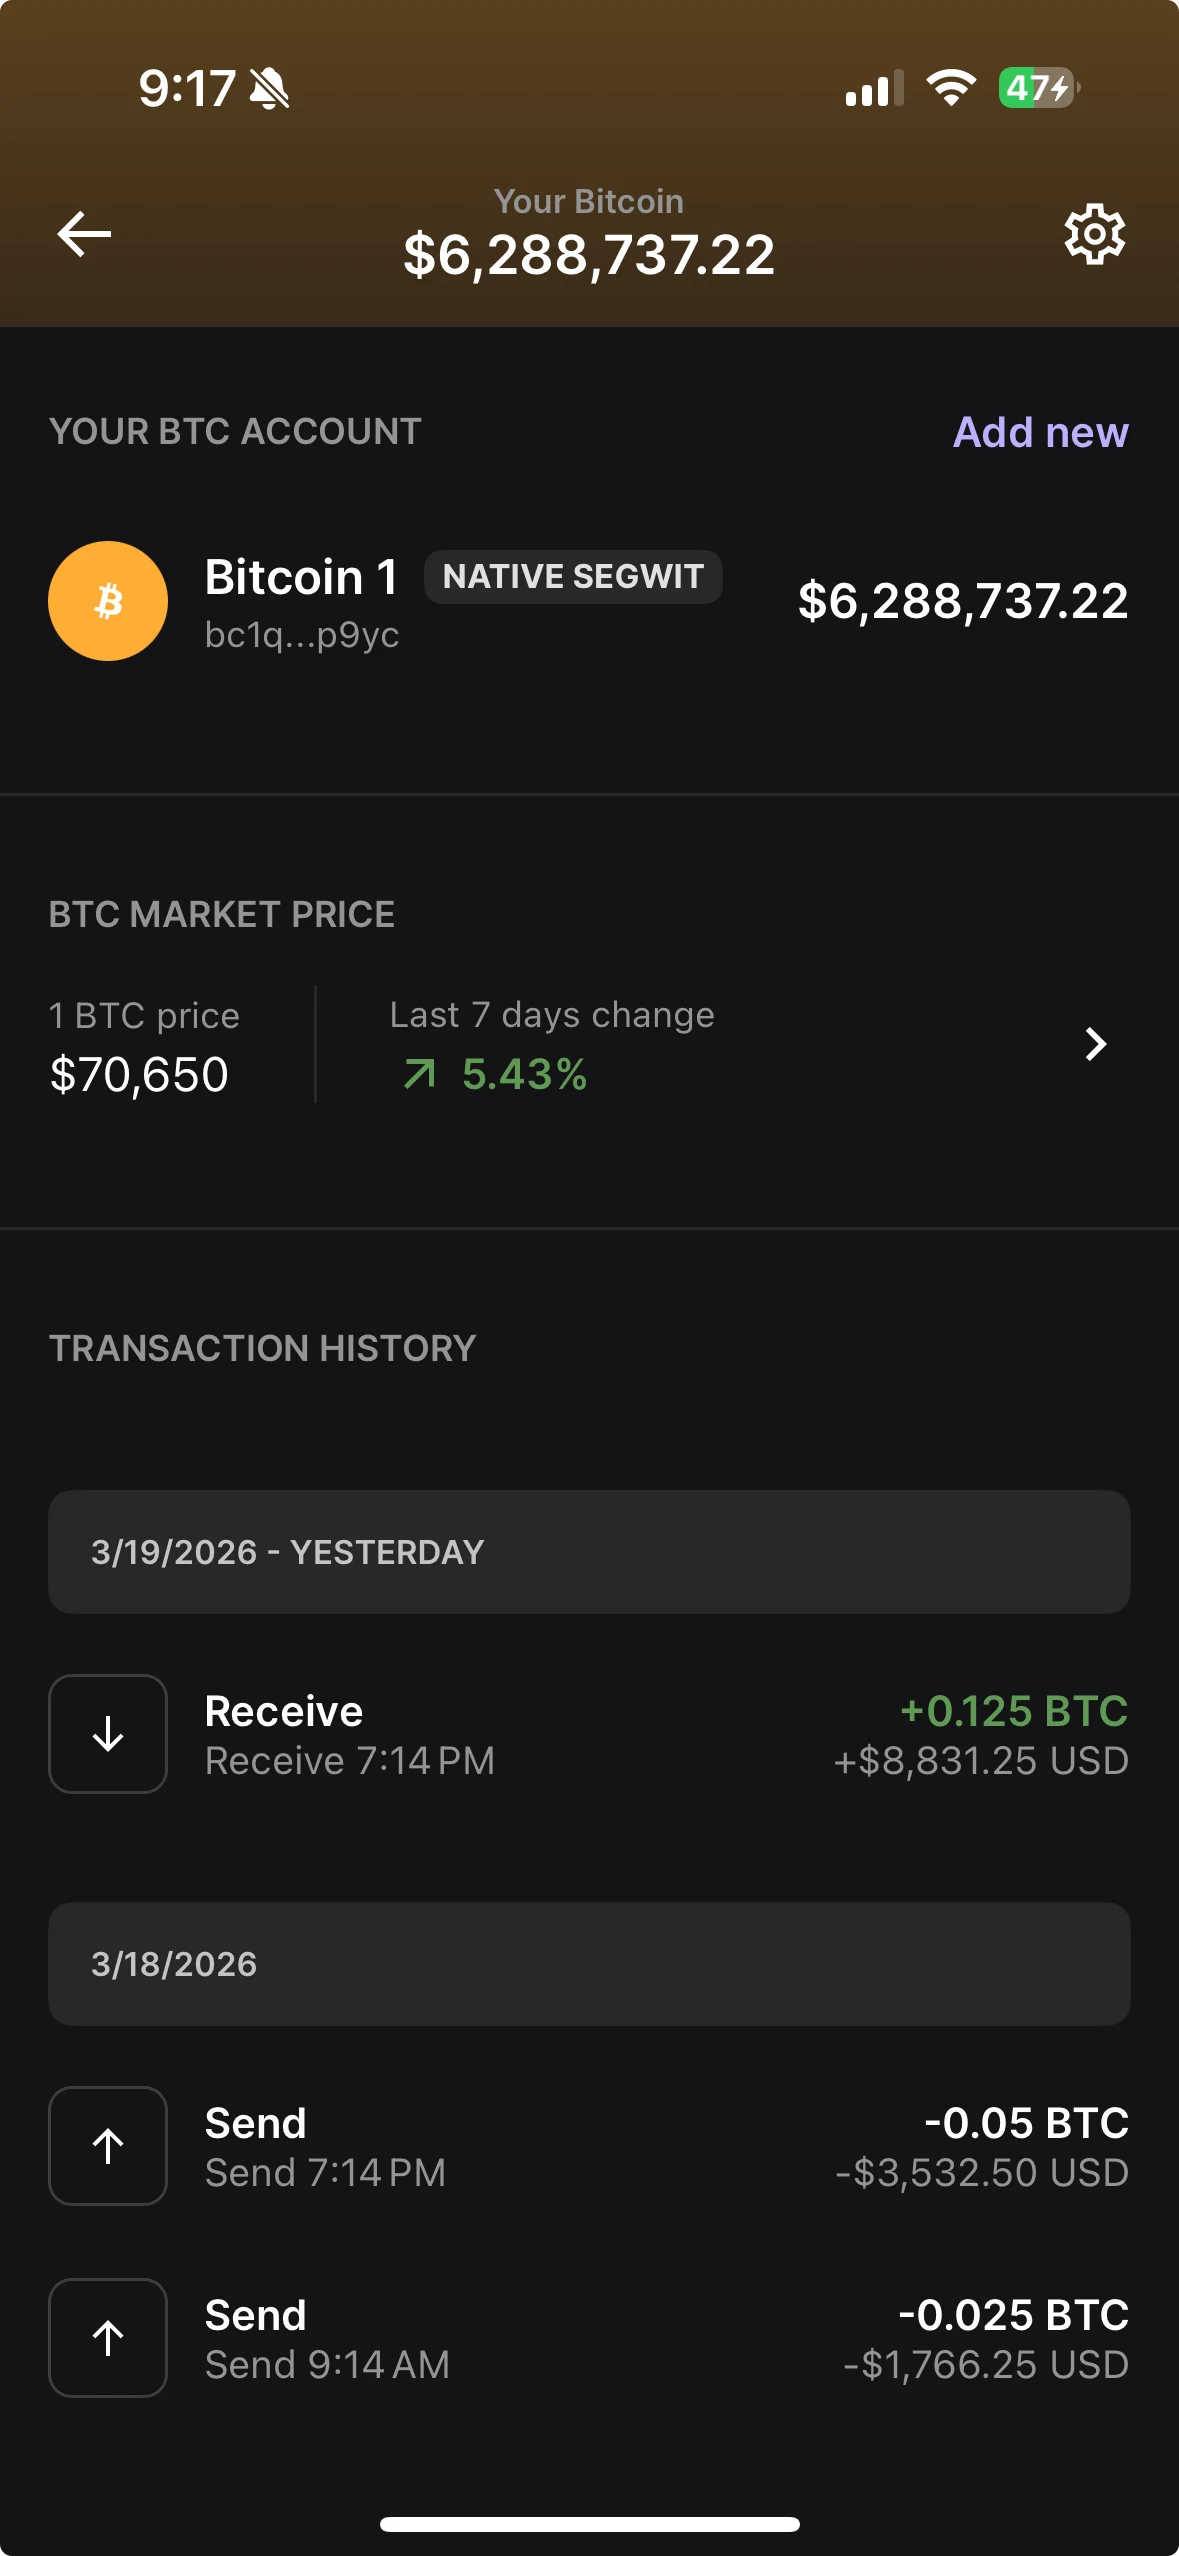This screenshot has height=2556, width=1179.
Task: Tap the silent mode bell icon
Action: (x=269, y=88)
